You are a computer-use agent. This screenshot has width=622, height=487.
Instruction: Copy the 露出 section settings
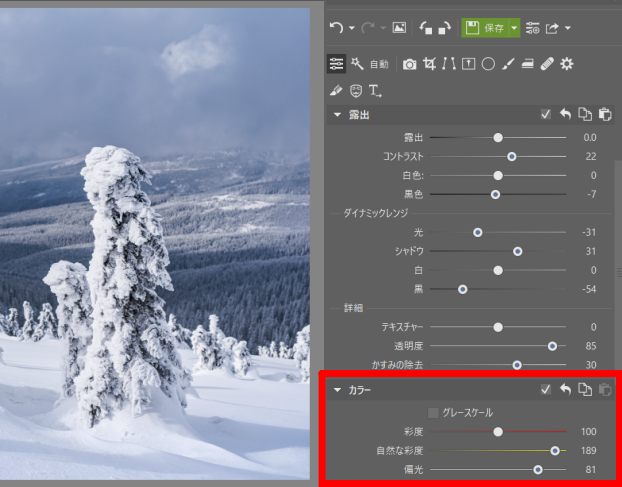(585, 114)
